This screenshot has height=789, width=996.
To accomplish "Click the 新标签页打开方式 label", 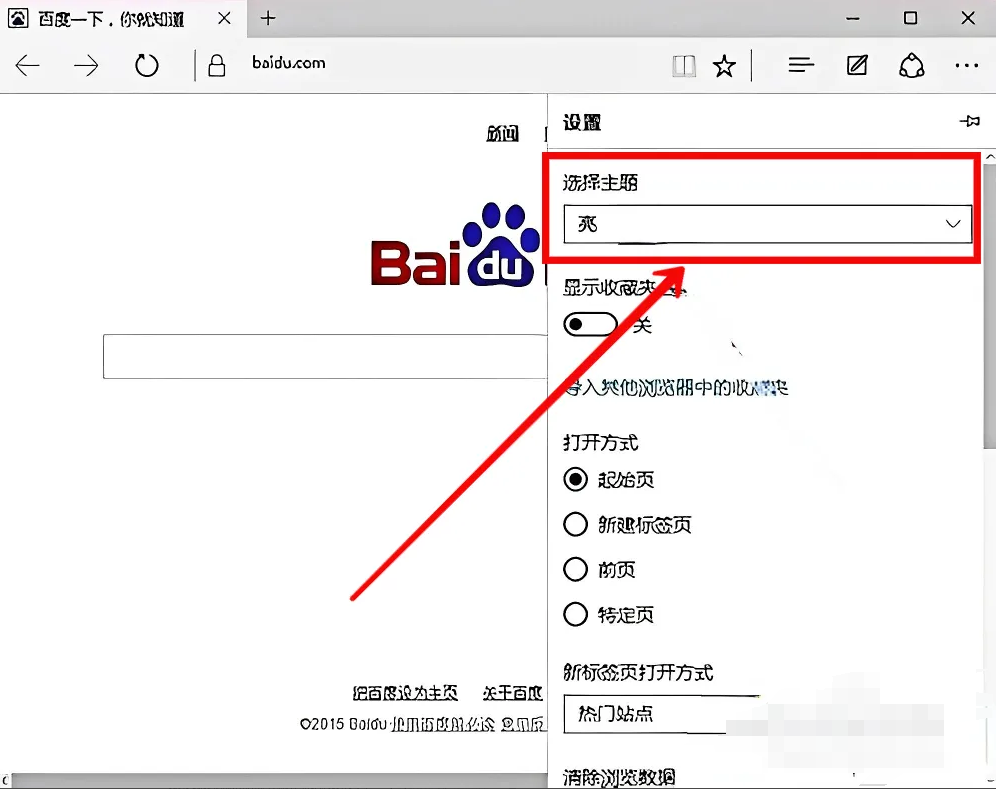I will (x=638, y=672).
